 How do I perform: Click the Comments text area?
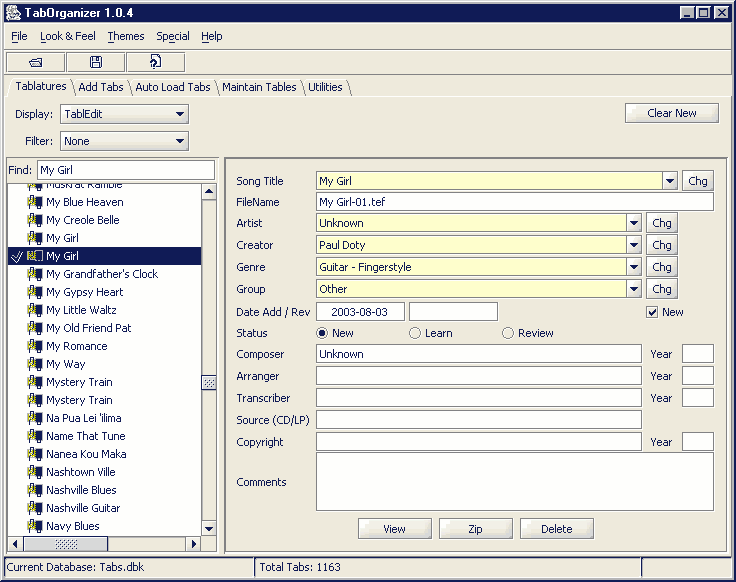click(x=515, y=482)
